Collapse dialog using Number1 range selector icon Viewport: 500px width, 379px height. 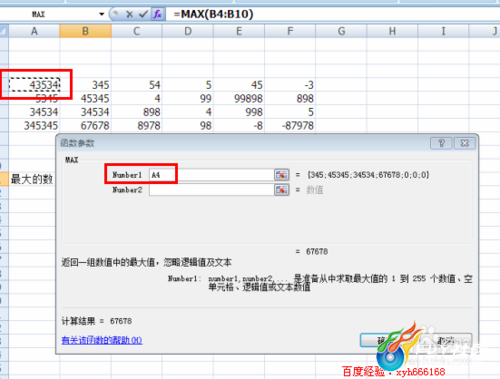(x=281, y=175)
